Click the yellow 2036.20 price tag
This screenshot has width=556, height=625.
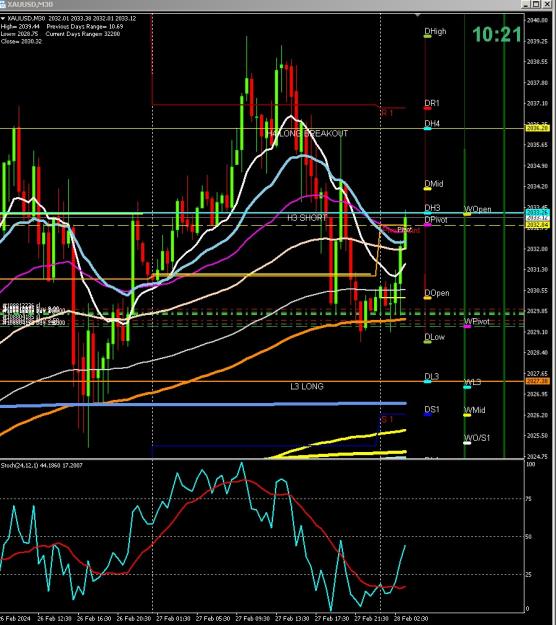coord(538,128)
